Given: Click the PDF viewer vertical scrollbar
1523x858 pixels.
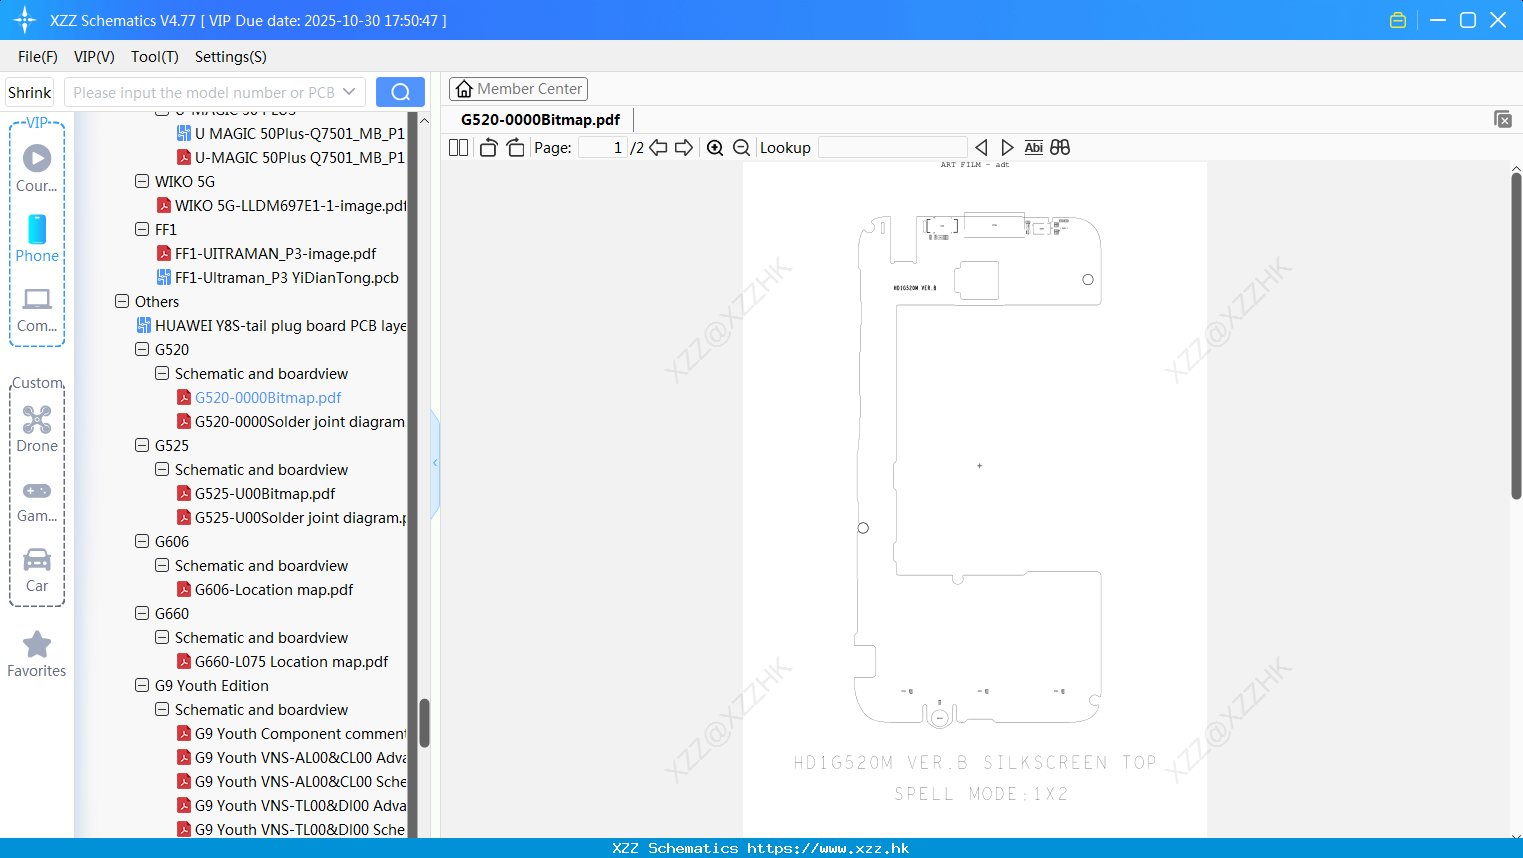Looking at the screenshot, I should coord(1516,335).
